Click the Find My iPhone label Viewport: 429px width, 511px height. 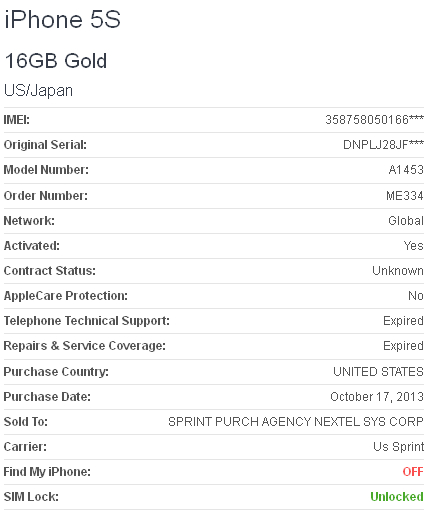click(x=47, y=472)
